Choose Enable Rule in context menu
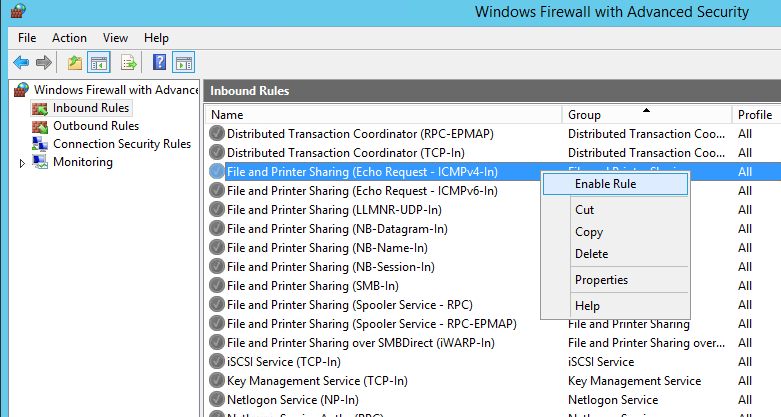This screenshot has width=781, height=417. [615, 184]
